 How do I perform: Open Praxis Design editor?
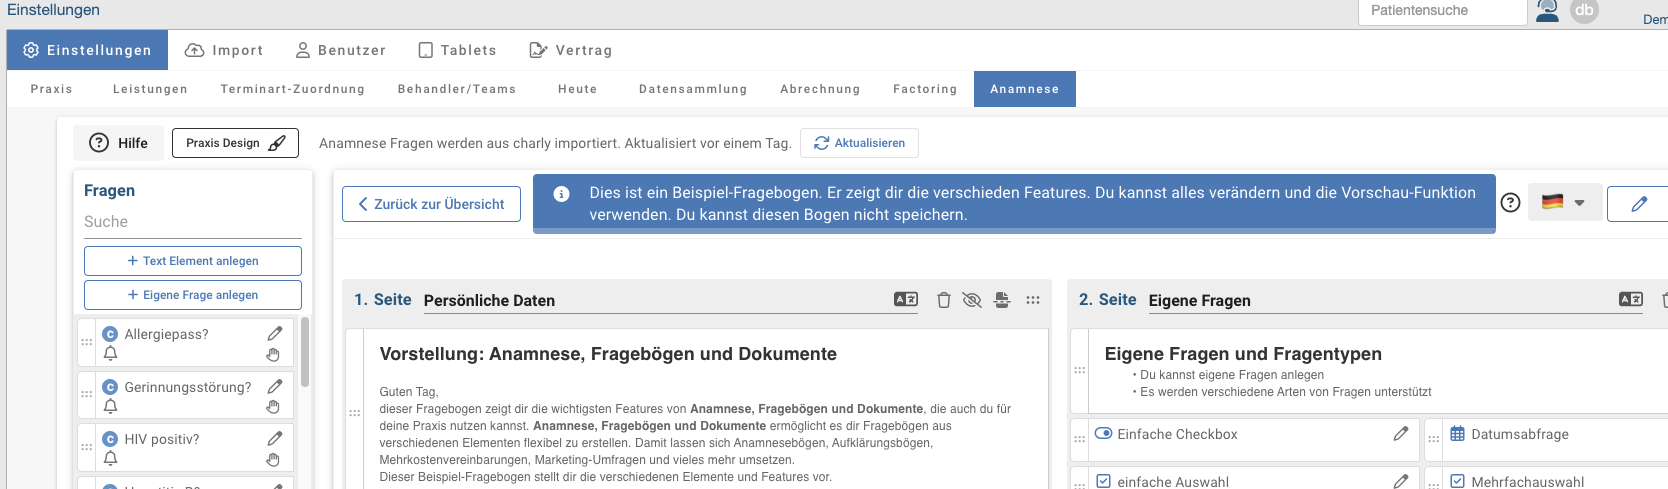235,143
